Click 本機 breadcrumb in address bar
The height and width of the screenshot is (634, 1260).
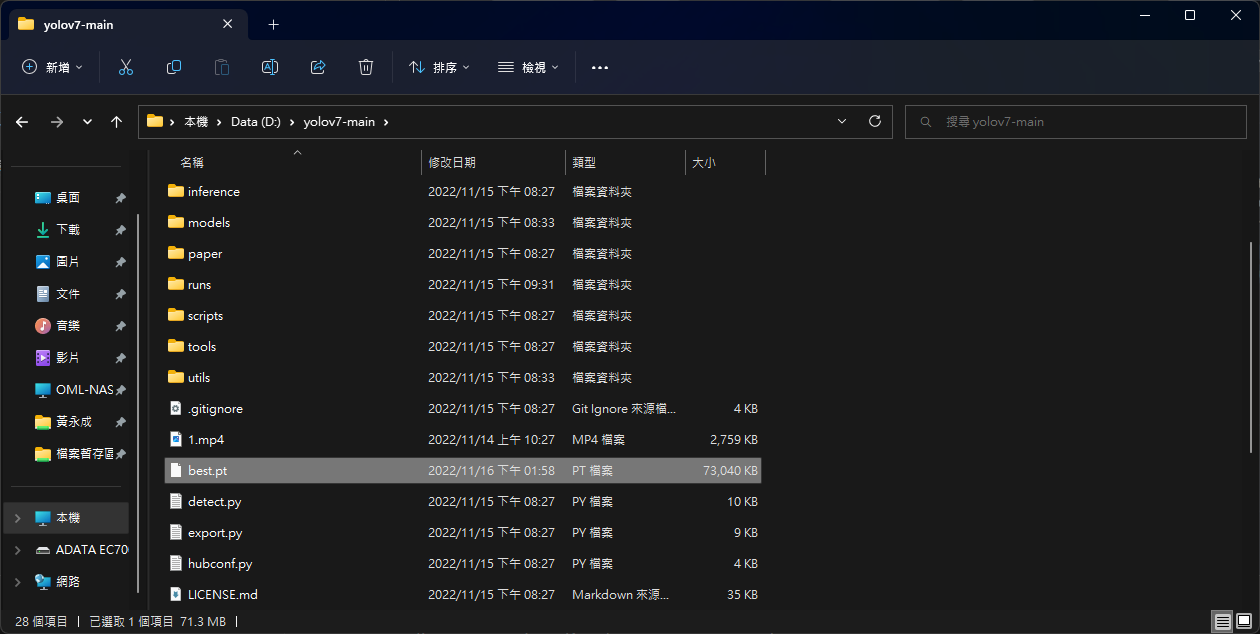[196, 122]
